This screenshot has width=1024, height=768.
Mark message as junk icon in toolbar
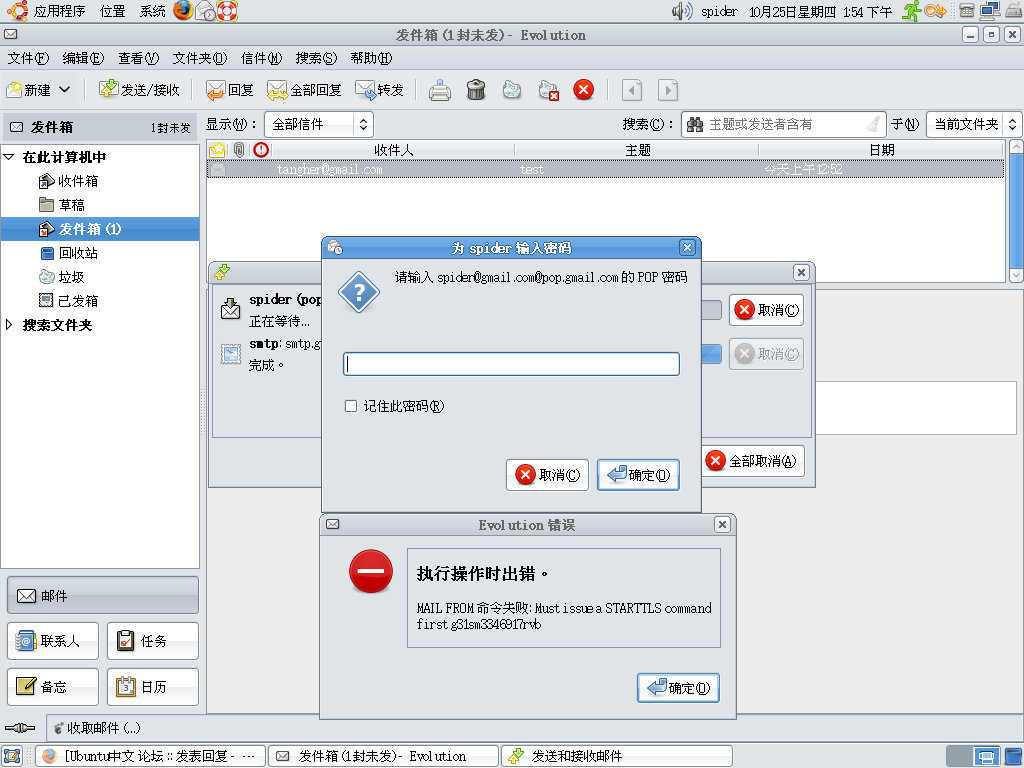[512, 90]
